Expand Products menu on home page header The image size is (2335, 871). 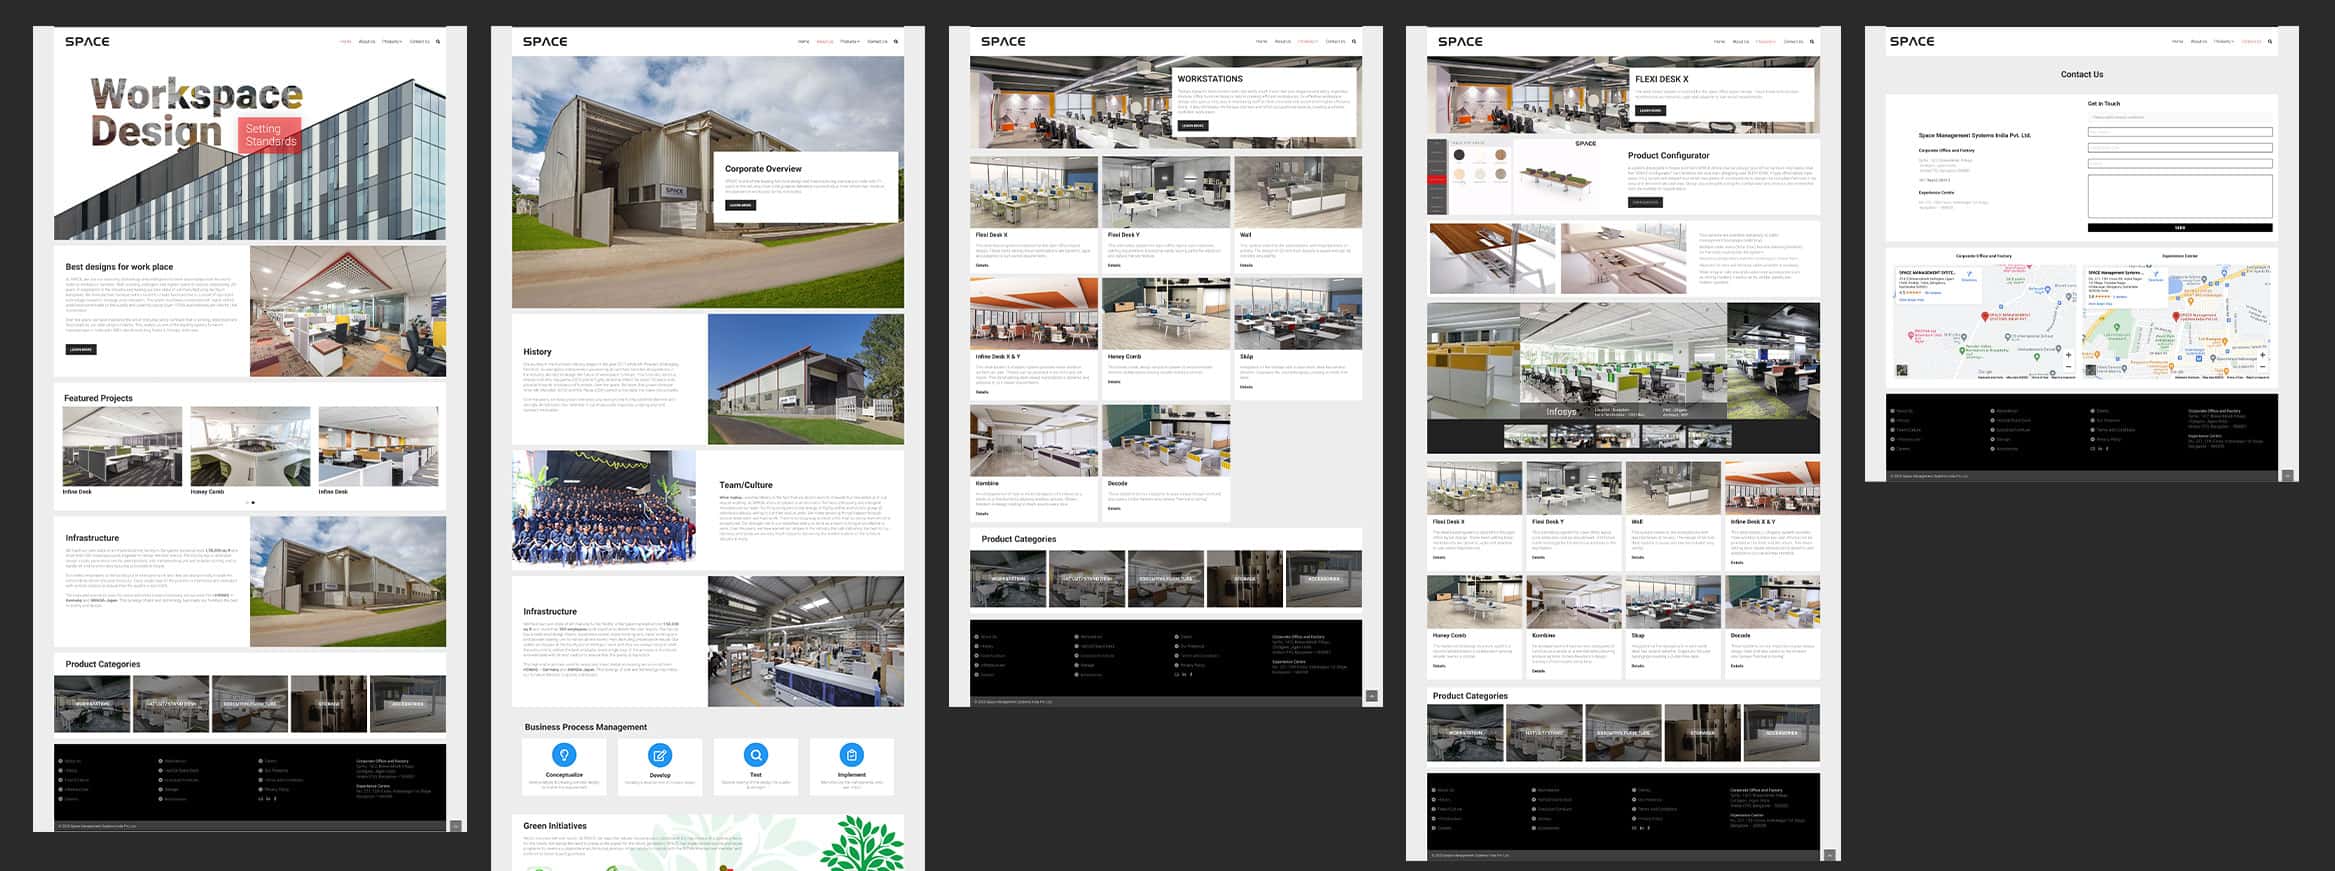pos(392,42)
